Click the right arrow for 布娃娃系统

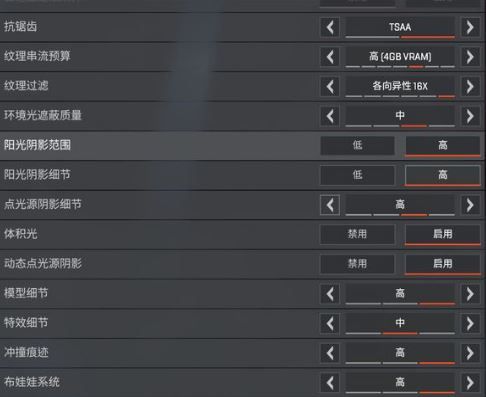(470, 382)
